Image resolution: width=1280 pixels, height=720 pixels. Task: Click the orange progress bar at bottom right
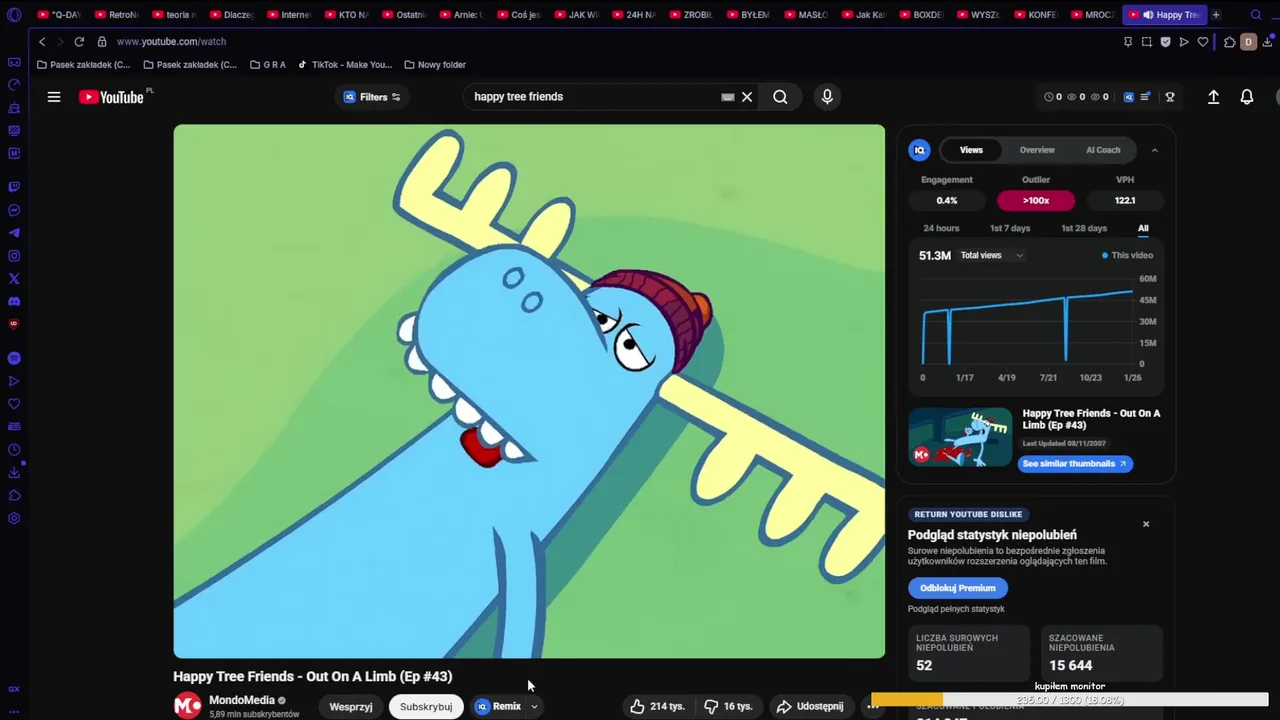coord(907,700)
